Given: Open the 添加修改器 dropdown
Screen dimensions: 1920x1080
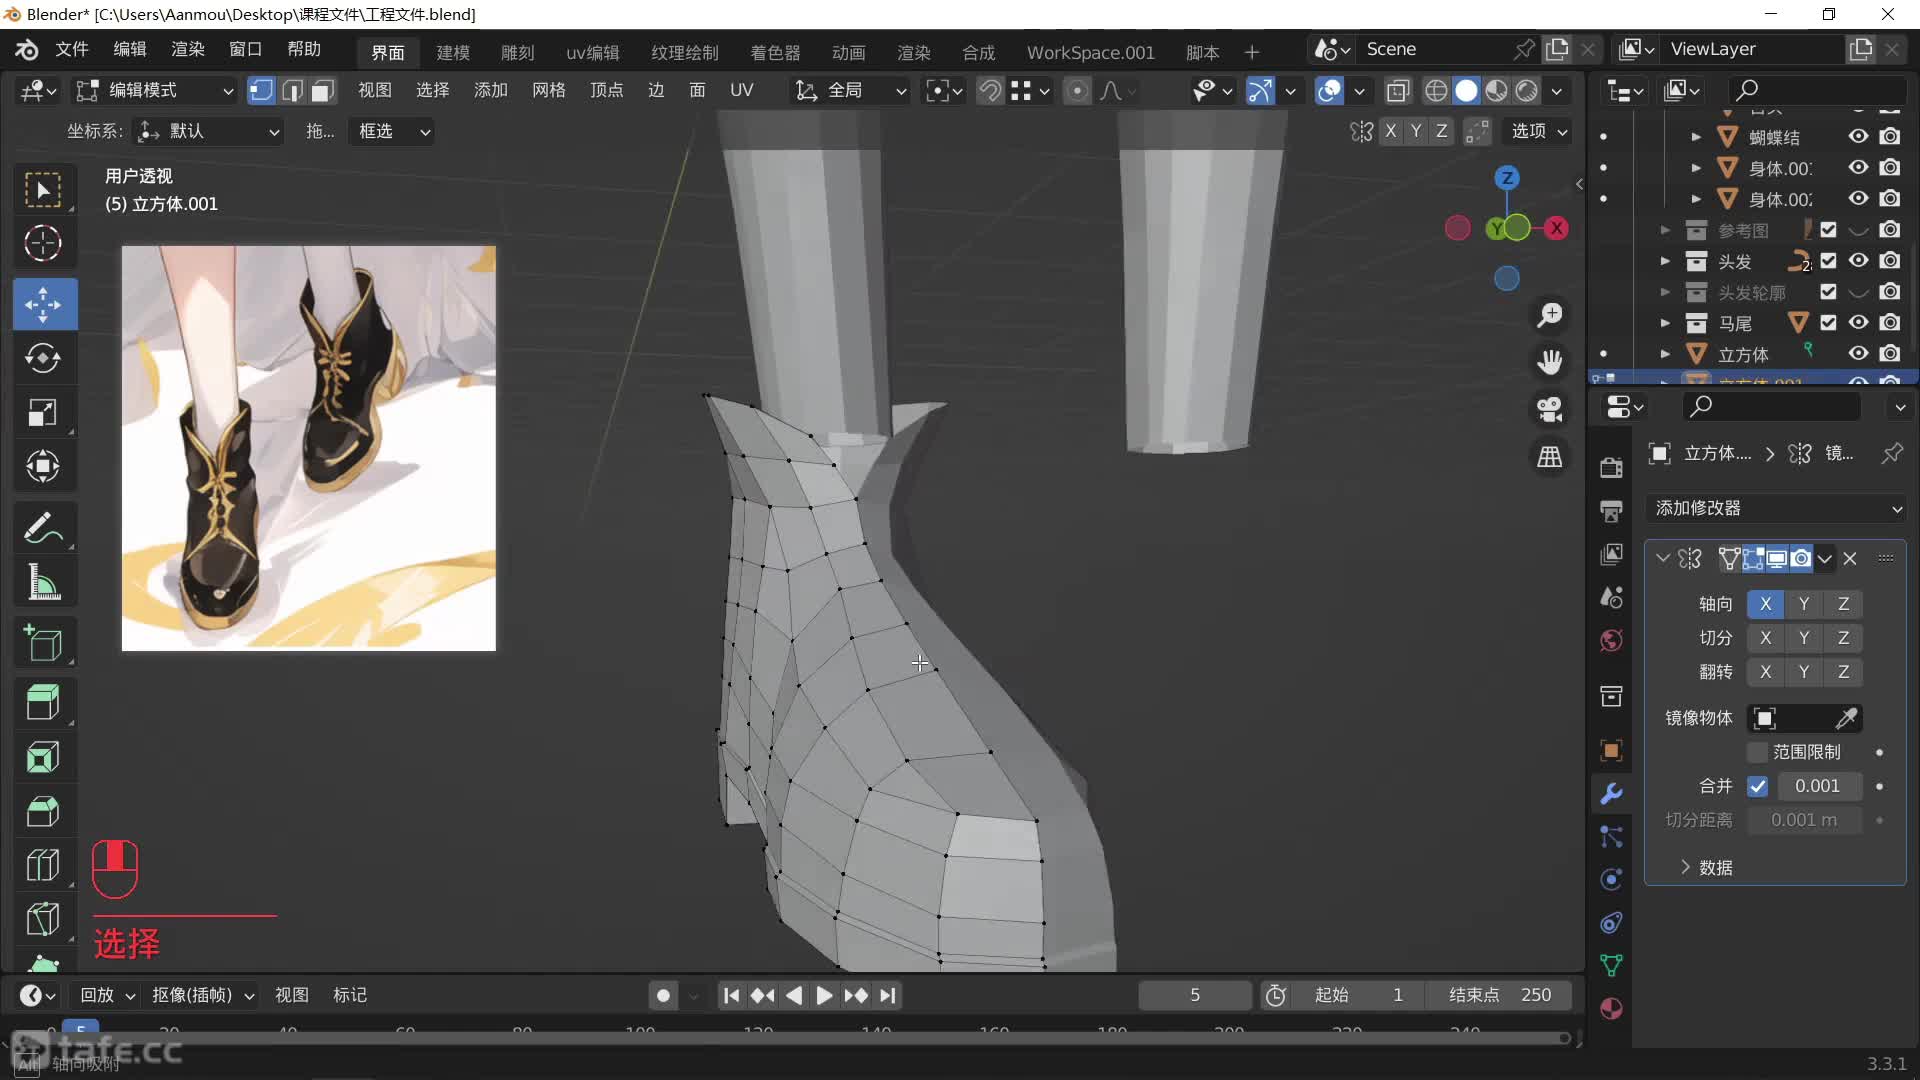Looking at the screenshot, I should coord(1775,508).
